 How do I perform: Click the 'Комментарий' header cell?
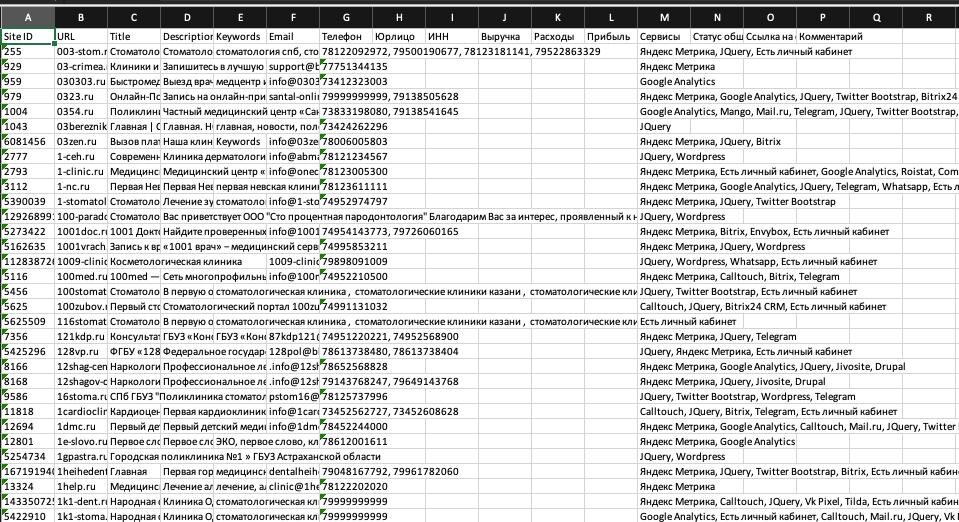point(823,37)
